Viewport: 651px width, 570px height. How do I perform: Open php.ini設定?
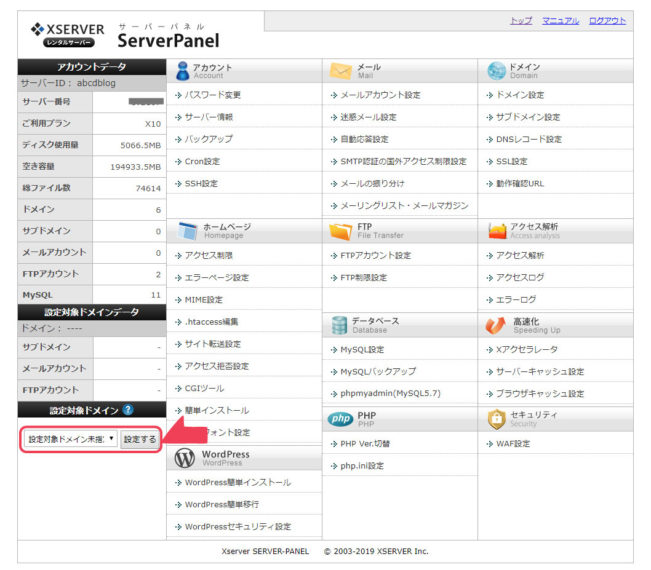coord(362,466)
